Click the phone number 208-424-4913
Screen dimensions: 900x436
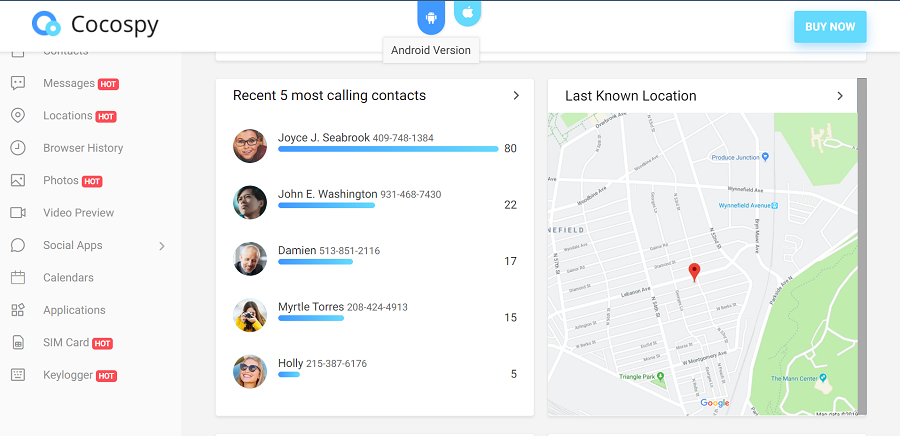coord(377,307)
